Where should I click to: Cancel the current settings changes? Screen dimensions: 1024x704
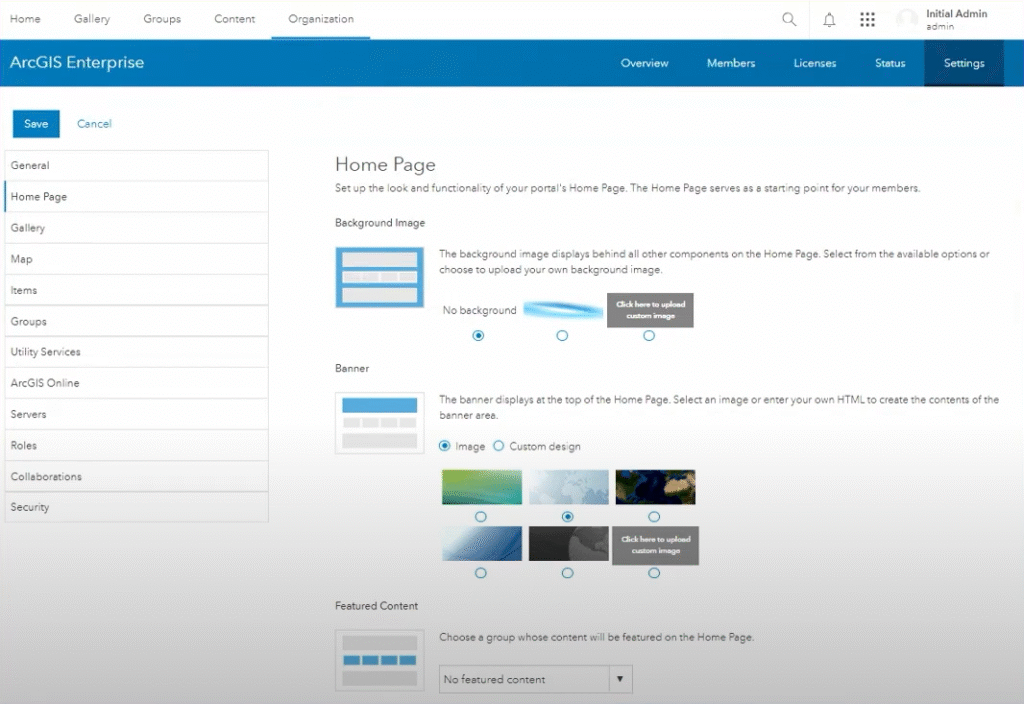pos(94,123)
